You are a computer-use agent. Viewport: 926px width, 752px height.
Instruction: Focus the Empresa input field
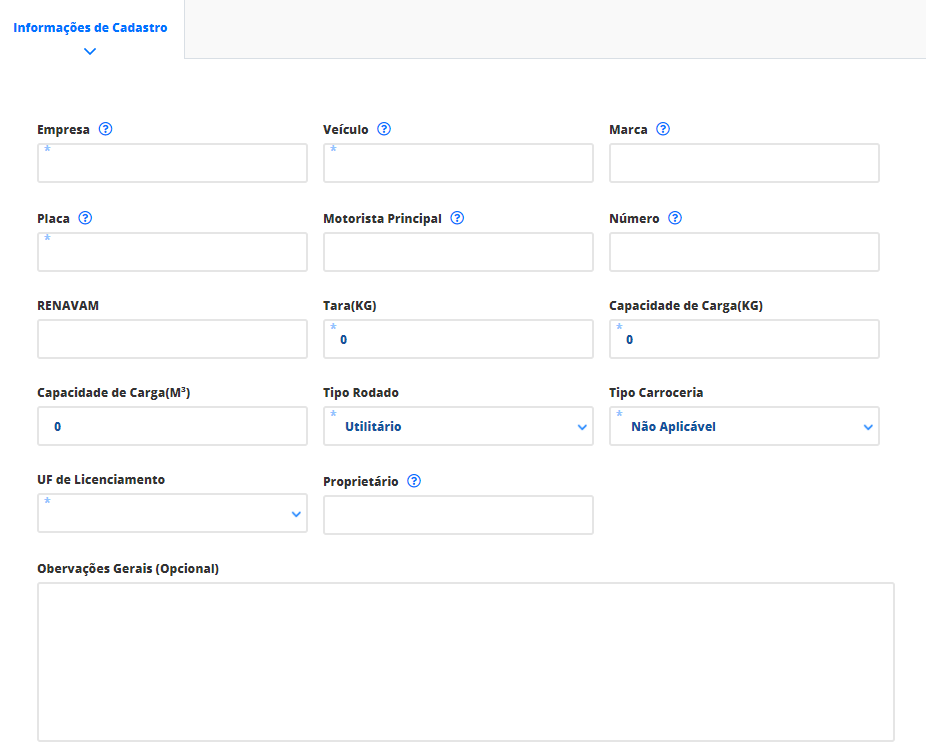(x=172, y=163)
